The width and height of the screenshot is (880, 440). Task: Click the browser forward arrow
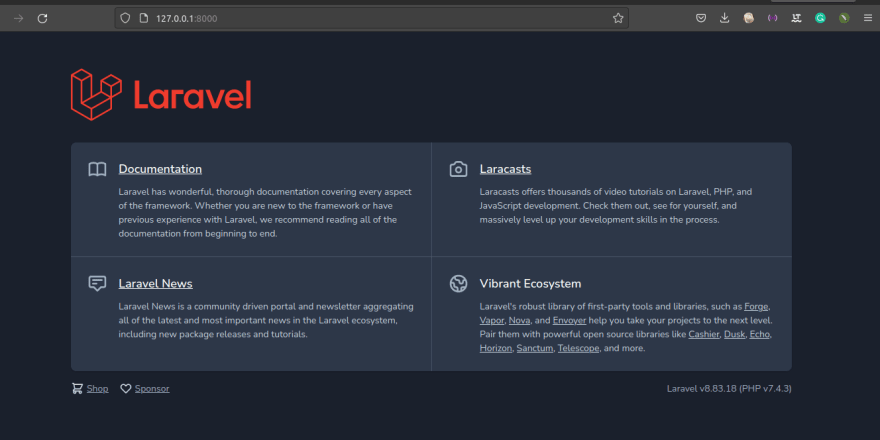pyautogui.click(x=19, y=19)
